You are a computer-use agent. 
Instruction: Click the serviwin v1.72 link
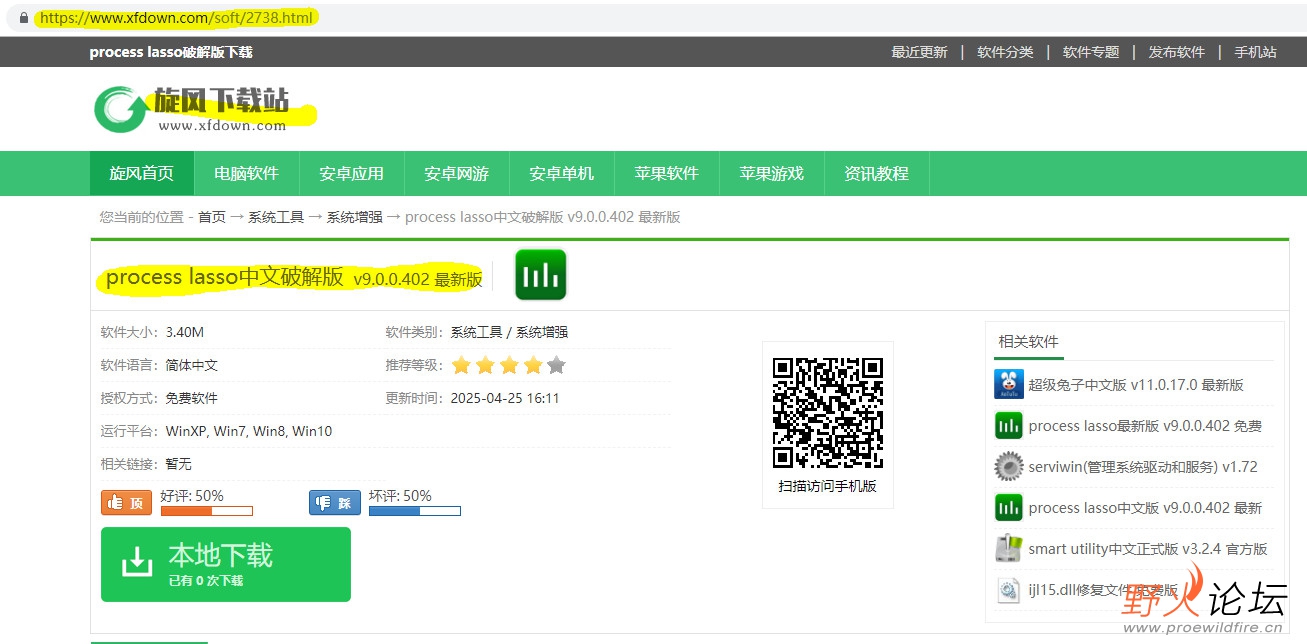tap(1143, 467)
